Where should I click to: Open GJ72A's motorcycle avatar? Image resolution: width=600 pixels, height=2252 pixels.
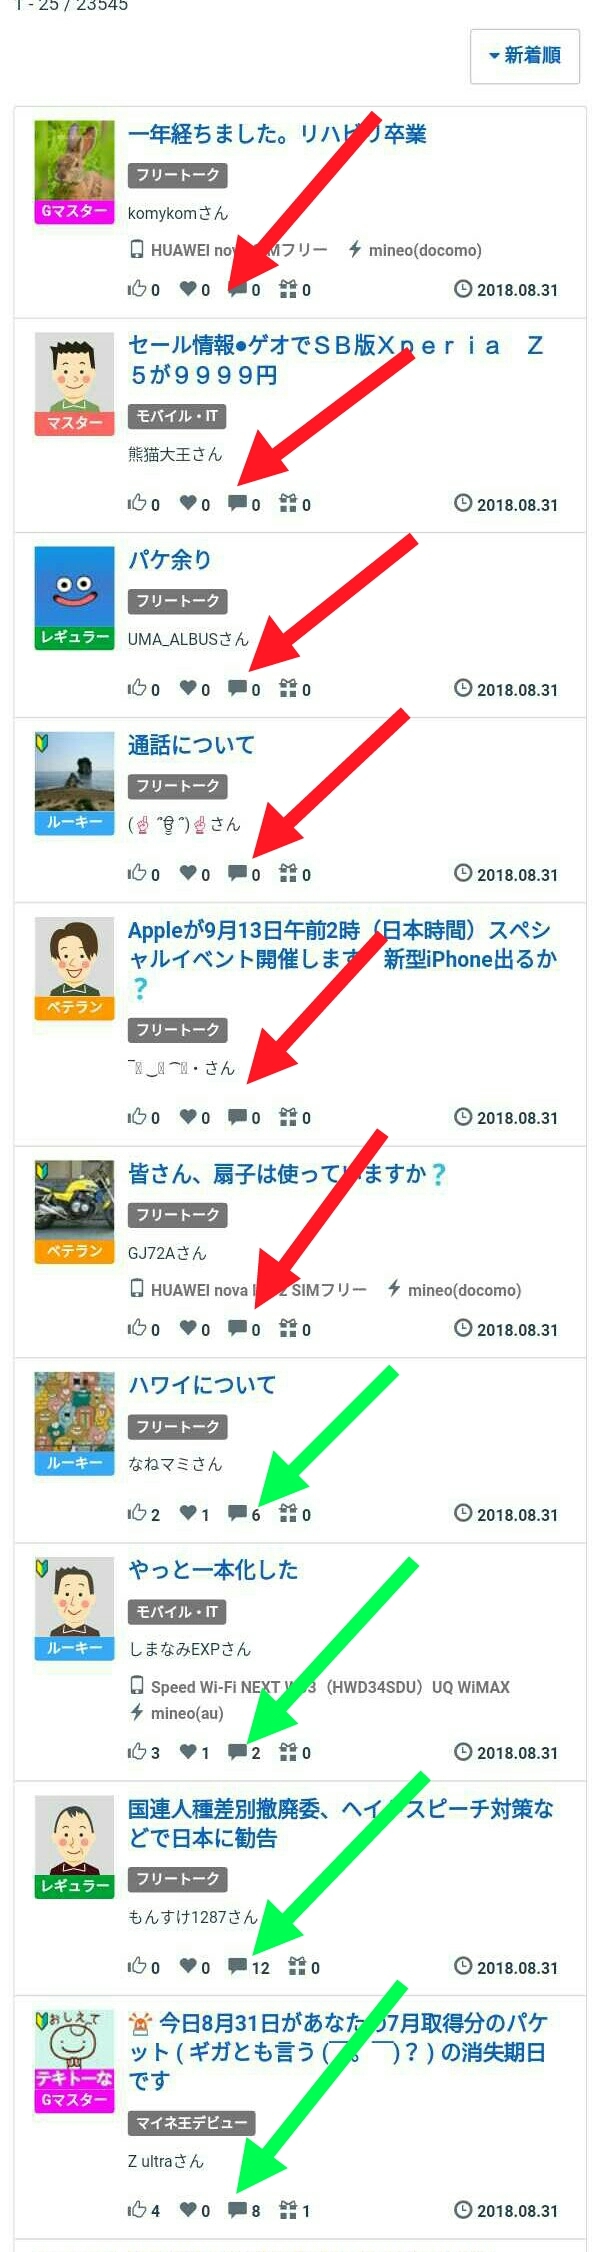pyautogui.click(x=75, y=1200)
